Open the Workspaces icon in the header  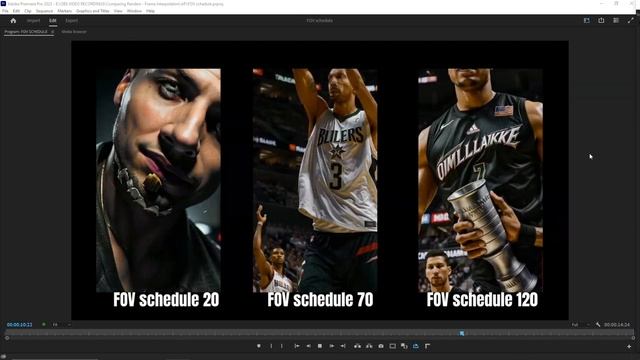coord(587,20)
